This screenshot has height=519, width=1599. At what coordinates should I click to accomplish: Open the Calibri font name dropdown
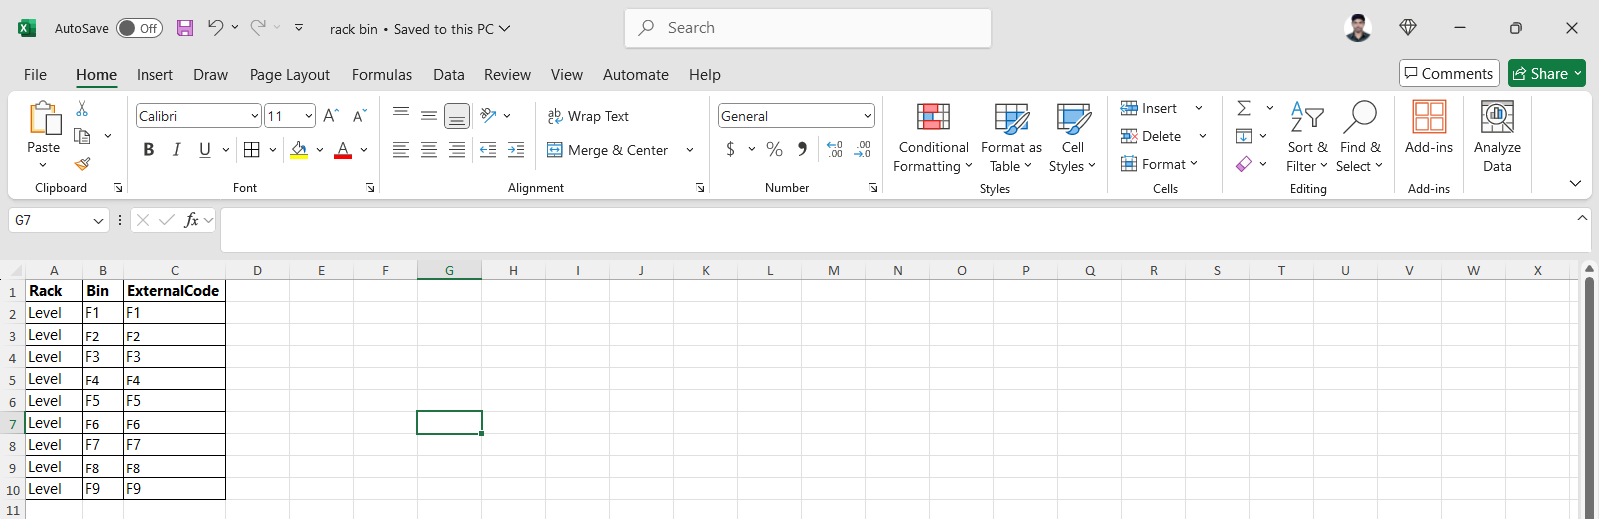[255, 116]
